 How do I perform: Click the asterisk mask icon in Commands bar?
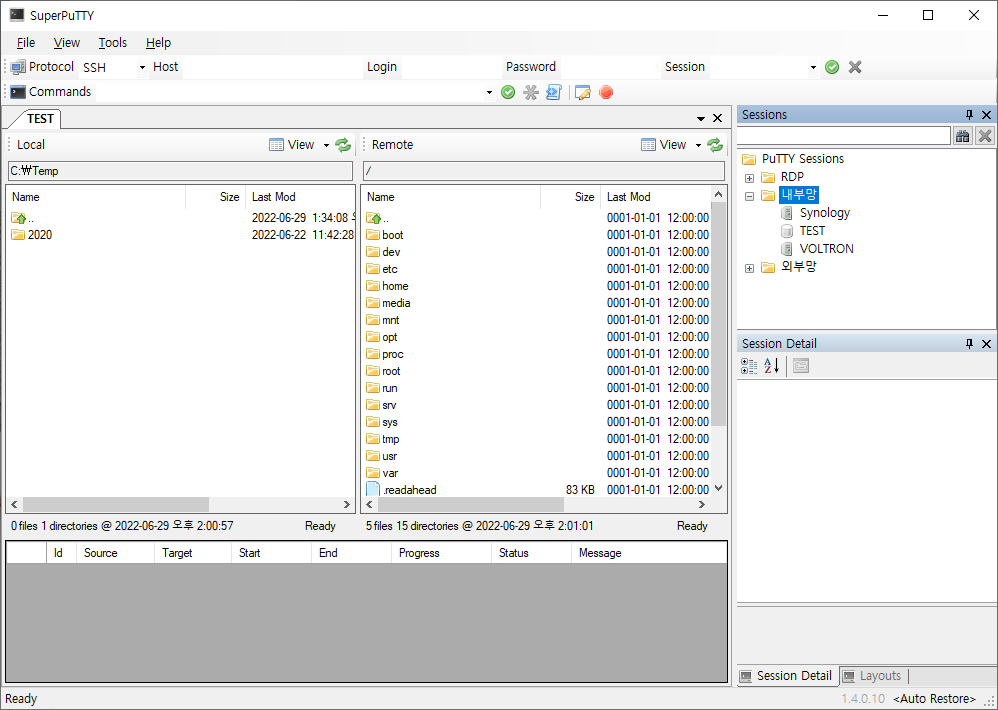(x=531, y=93)
